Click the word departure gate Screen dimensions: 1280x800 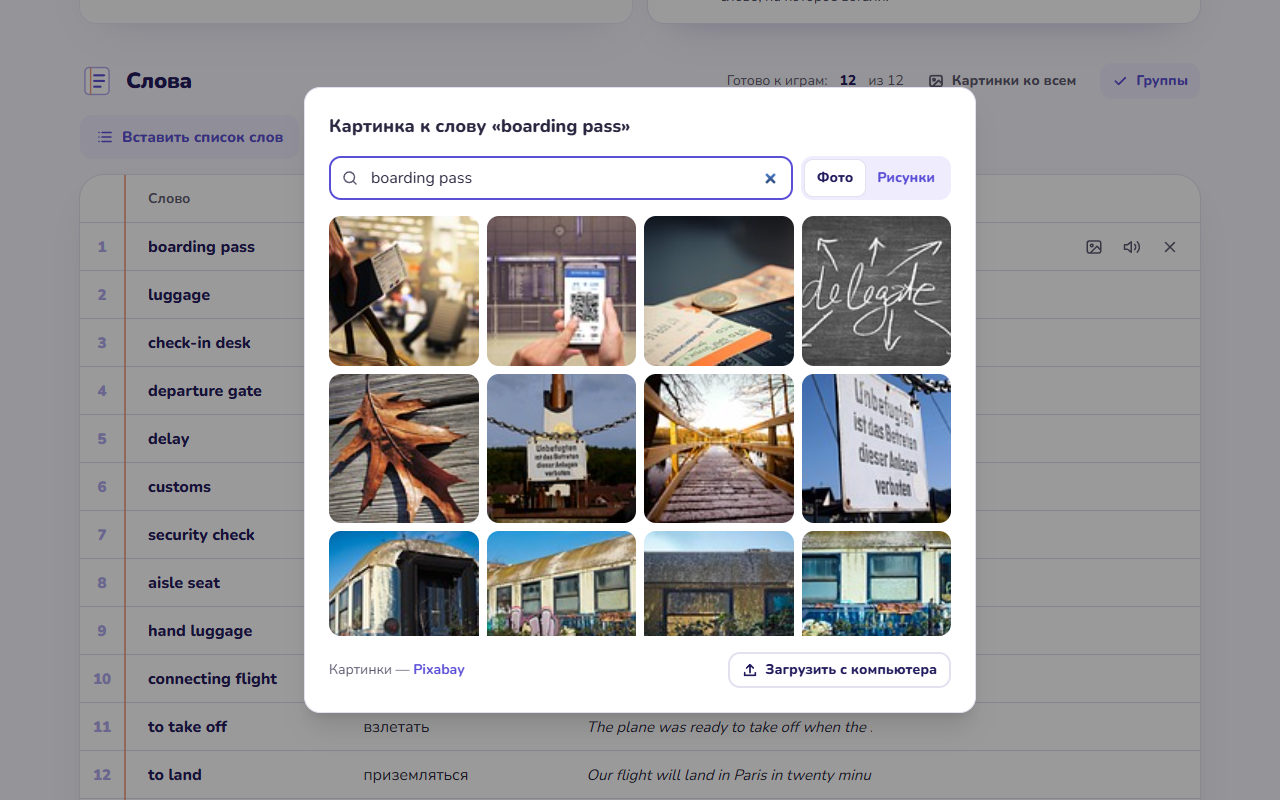[x=205, y=391]
